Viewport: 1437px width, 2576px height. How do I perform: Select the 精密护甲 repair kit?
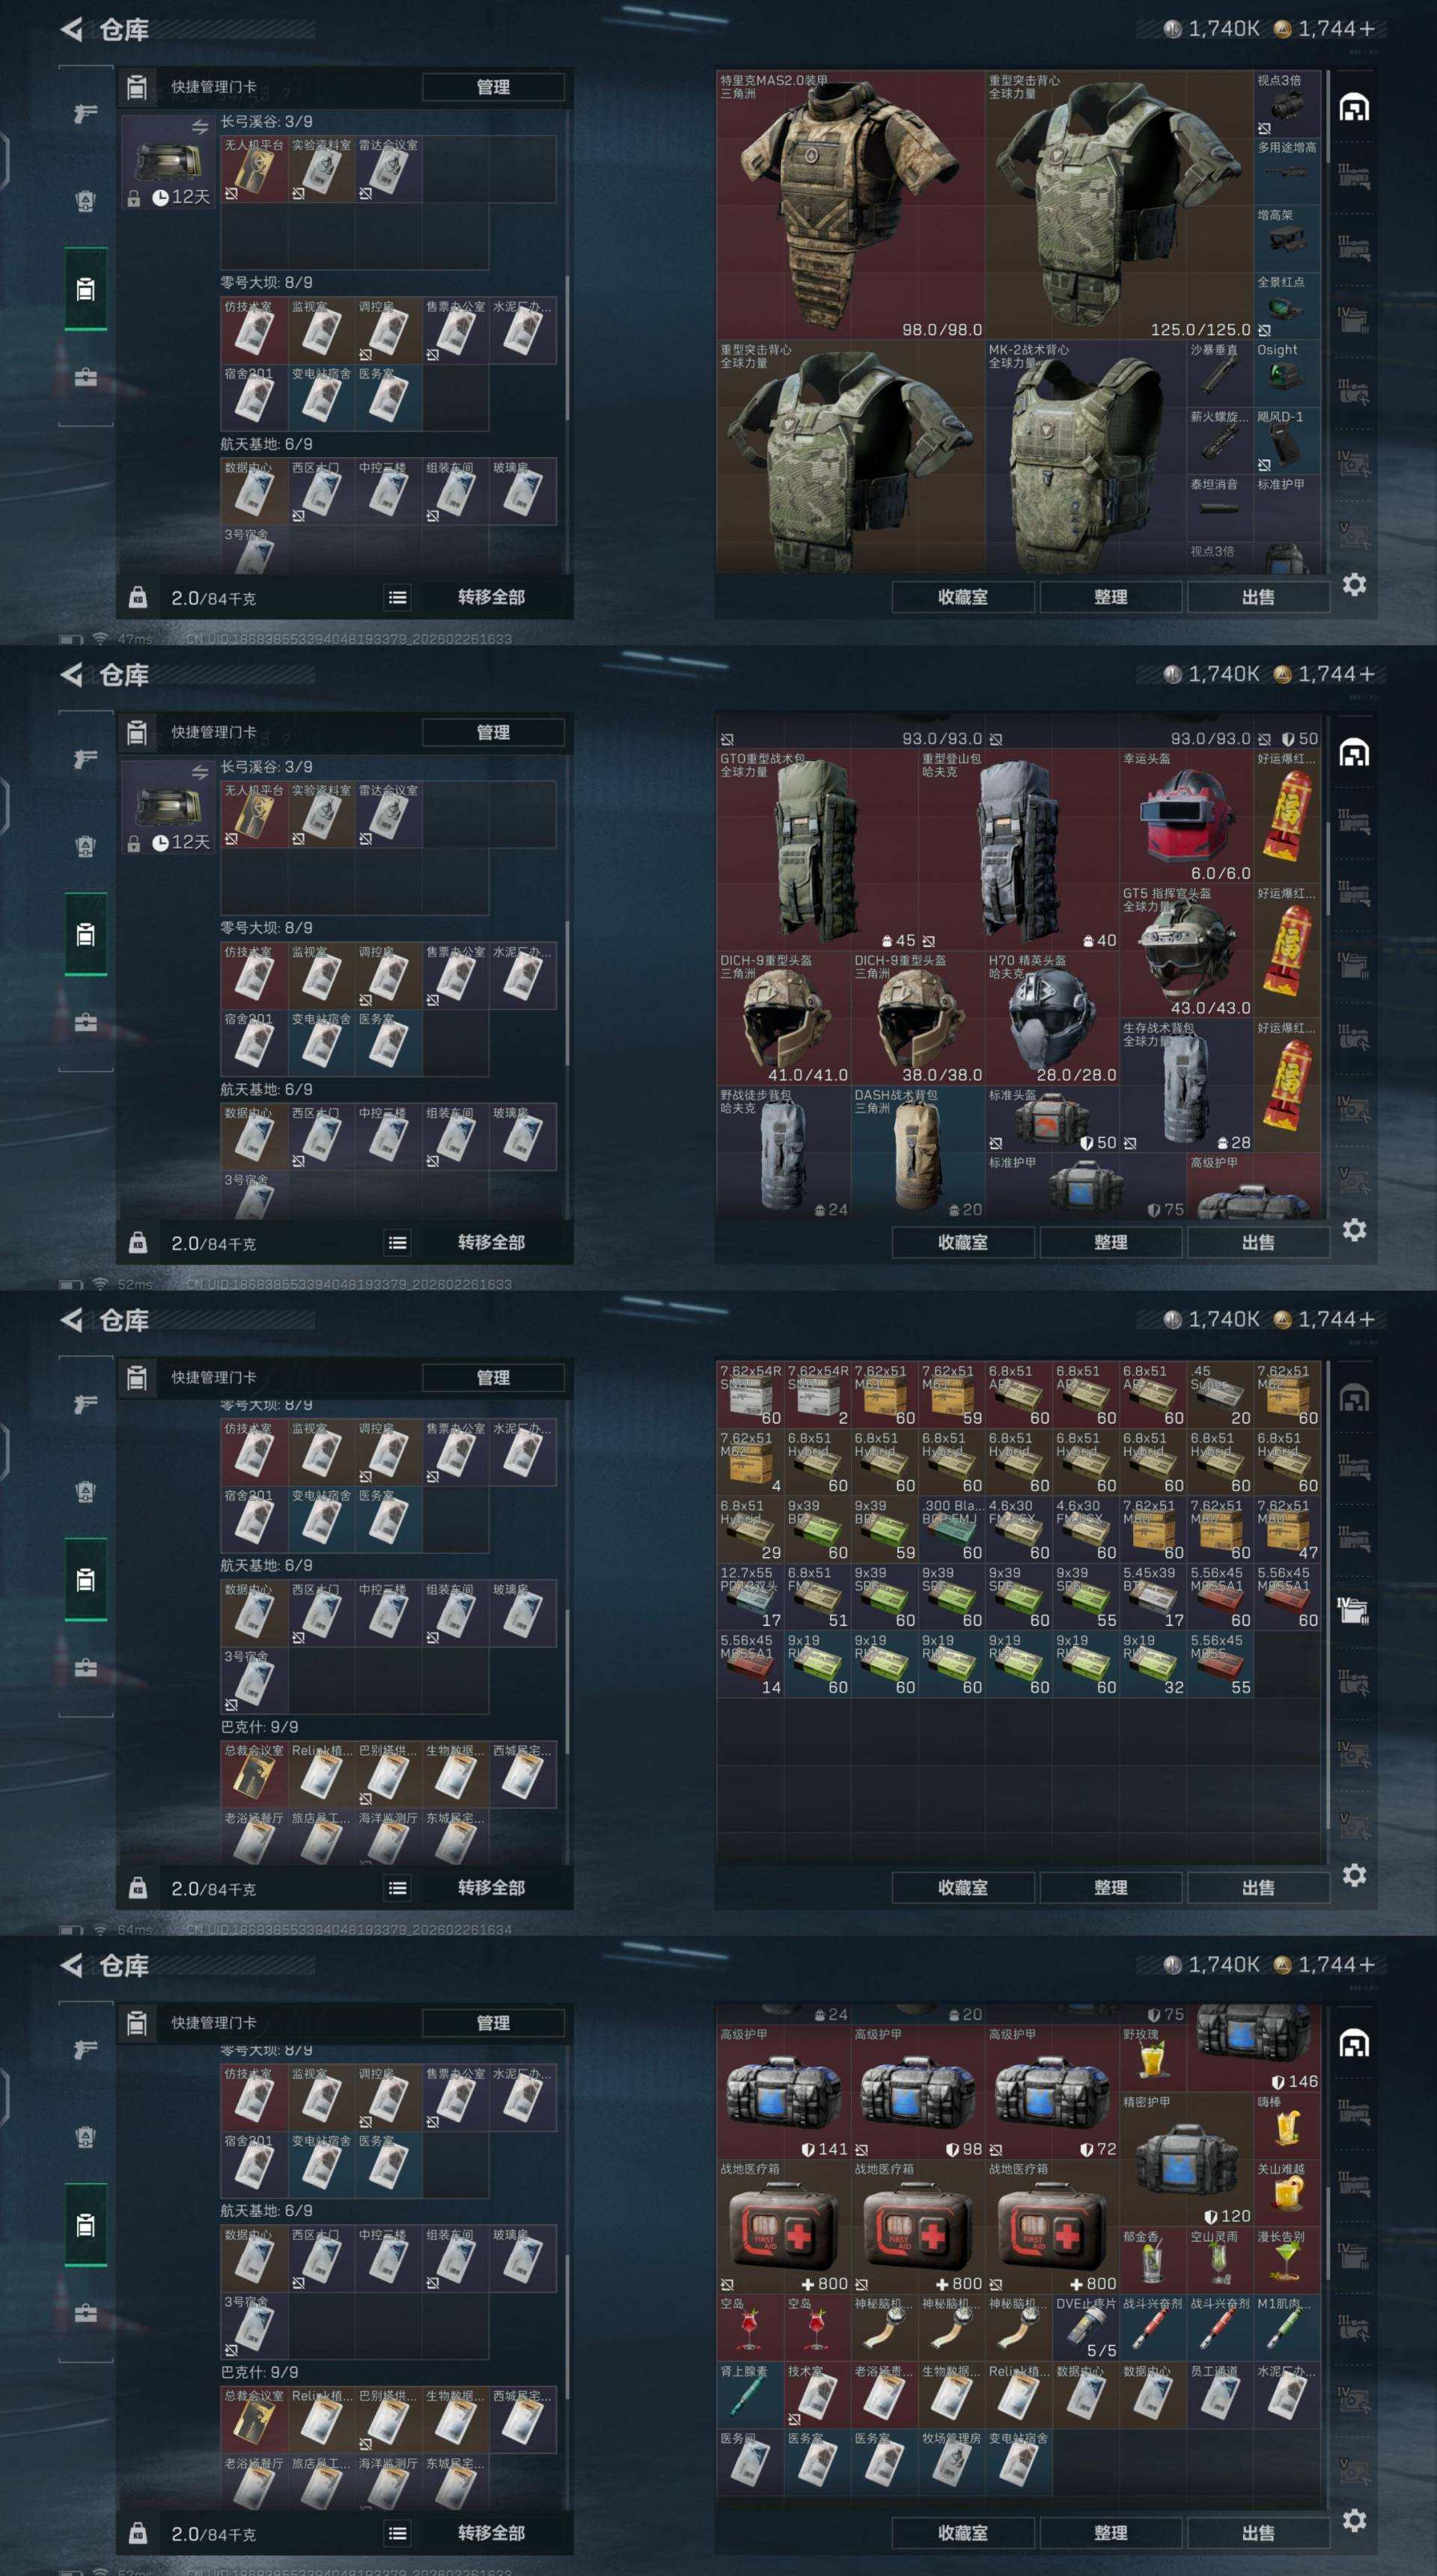1186,2160
